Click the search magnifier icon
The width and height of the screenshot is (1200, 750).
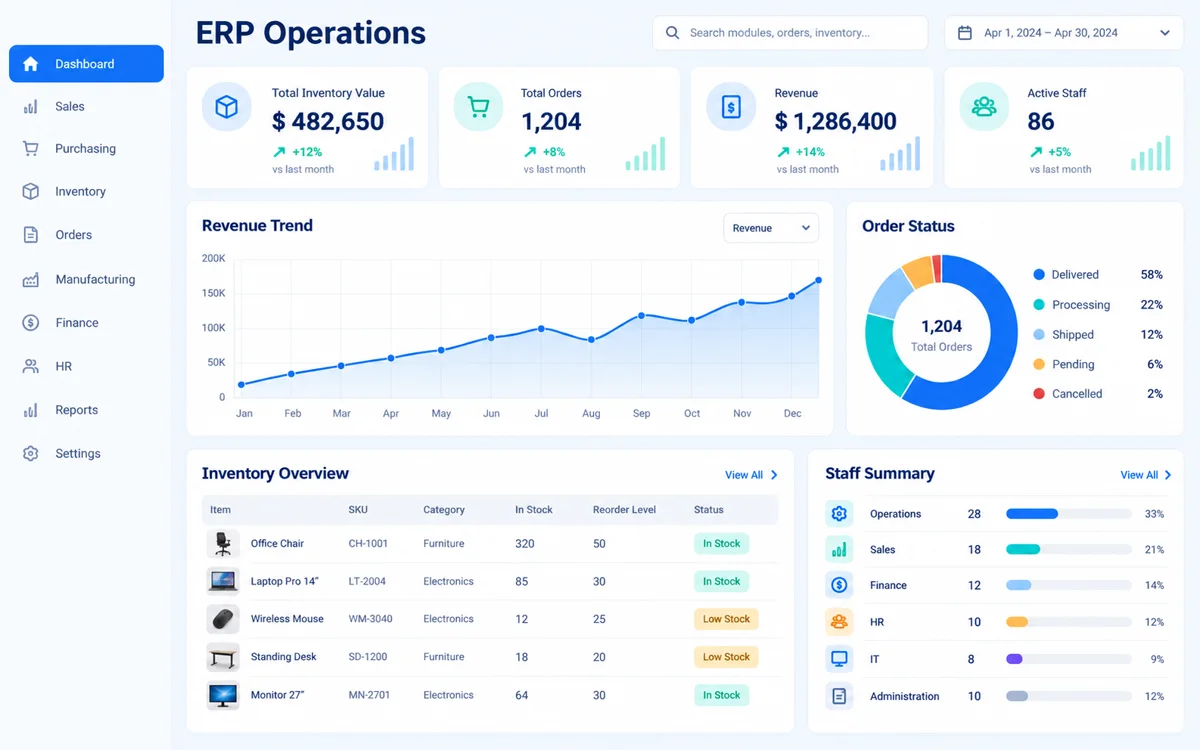point(673,33)
